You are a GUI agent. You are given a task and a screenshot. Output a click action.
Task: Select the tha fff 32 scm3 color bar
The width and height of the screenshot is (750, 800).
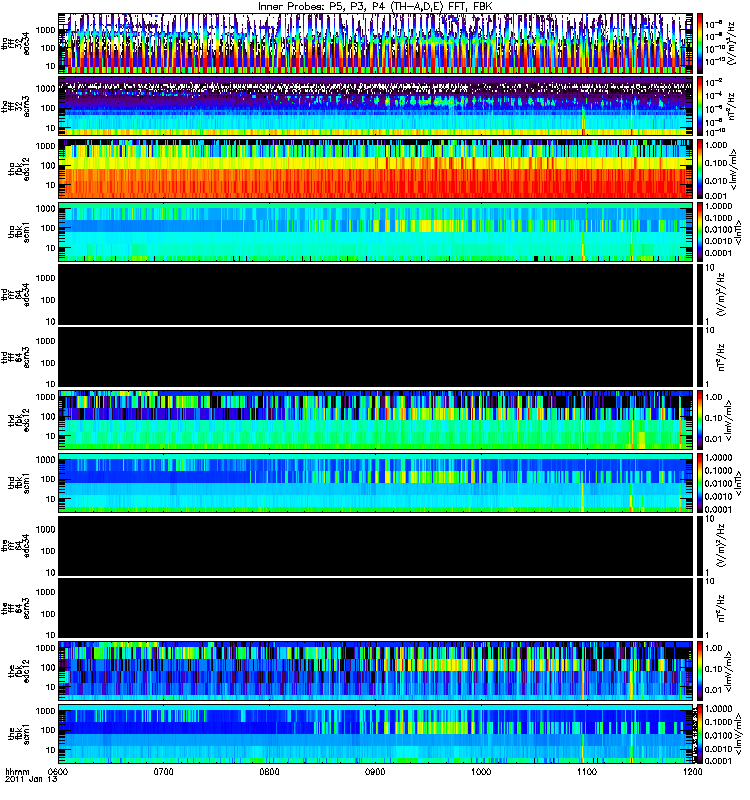pos(700,106)
